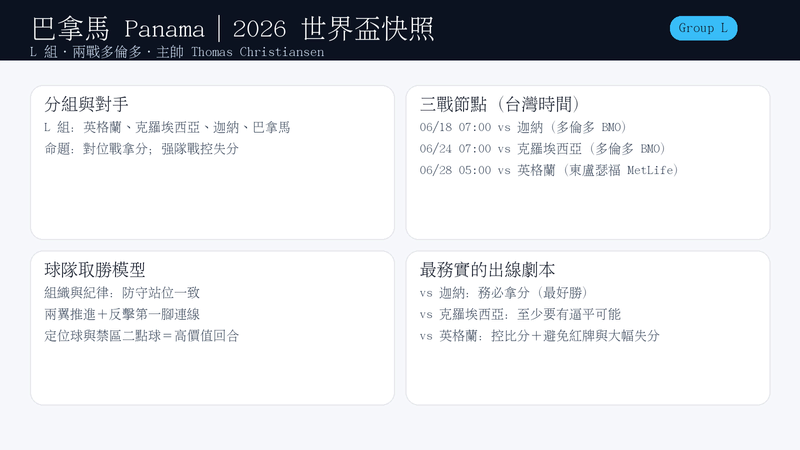Click the 分組與對手 card heading
This screenshot has width=800, height=450.
(x=86, y=104)
